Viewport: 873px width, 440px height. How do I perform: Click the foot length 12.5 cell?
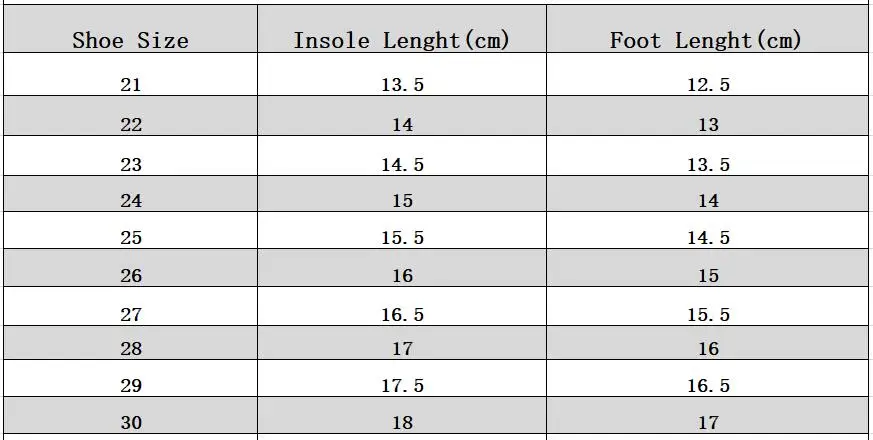click(x=708, y=85)
